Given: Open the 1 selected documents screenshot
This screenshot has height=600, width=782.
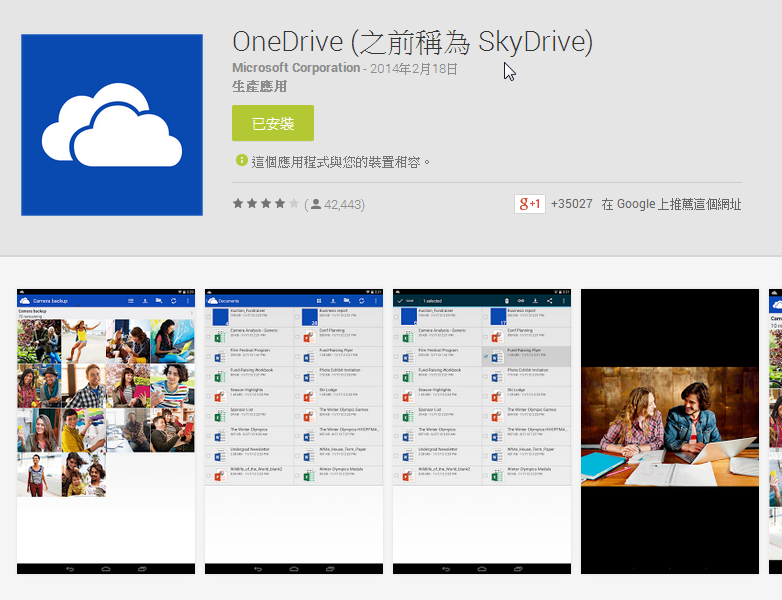Looking at the screenshot, I should click(482, 431).
